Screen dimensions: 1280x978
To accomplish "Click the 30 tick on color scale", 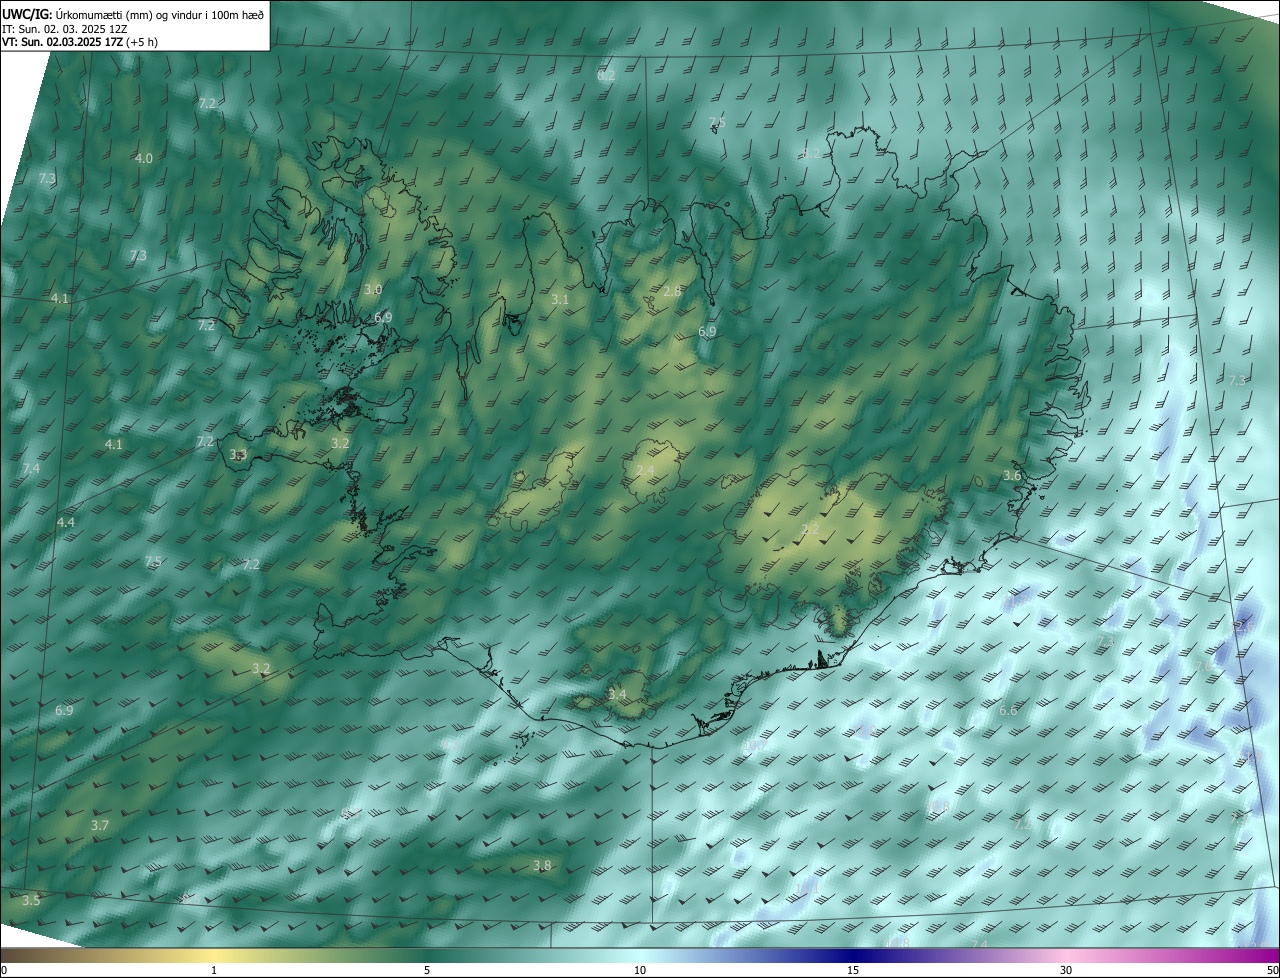I will 1066,970.
